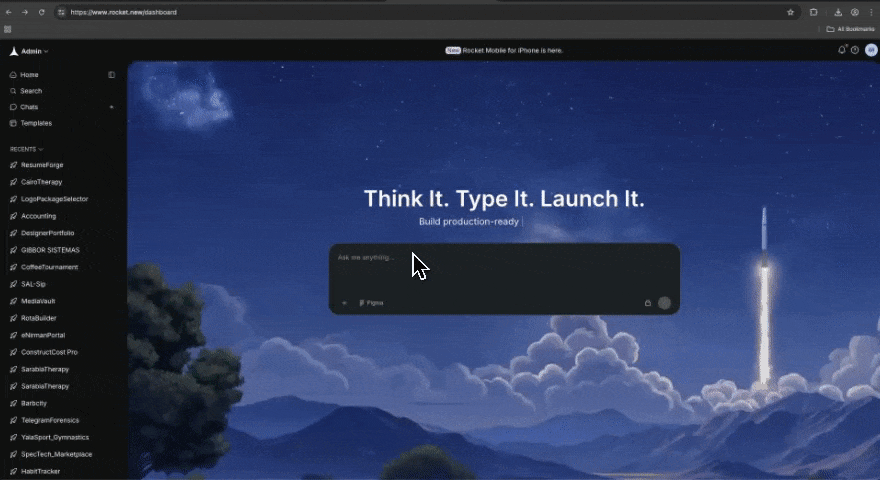Viewport: 880px width, 480px height.
Task: Open the CoffeeTournament project
Action: 49,267
